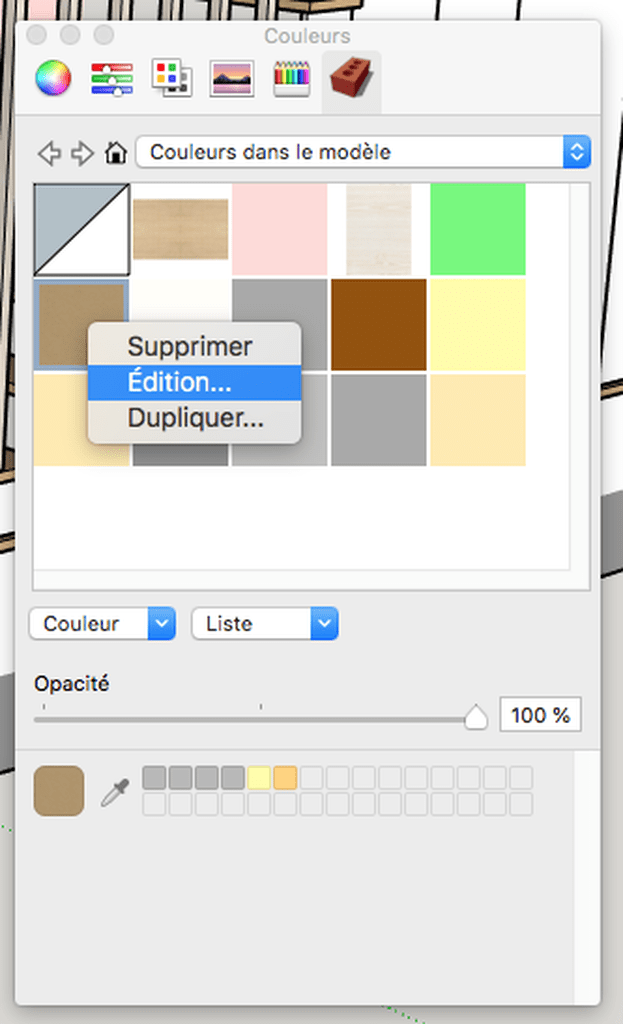Pick color with the eyedropper tool
Viewport: 623px width, 1024px height.
(x=115, y=793)
